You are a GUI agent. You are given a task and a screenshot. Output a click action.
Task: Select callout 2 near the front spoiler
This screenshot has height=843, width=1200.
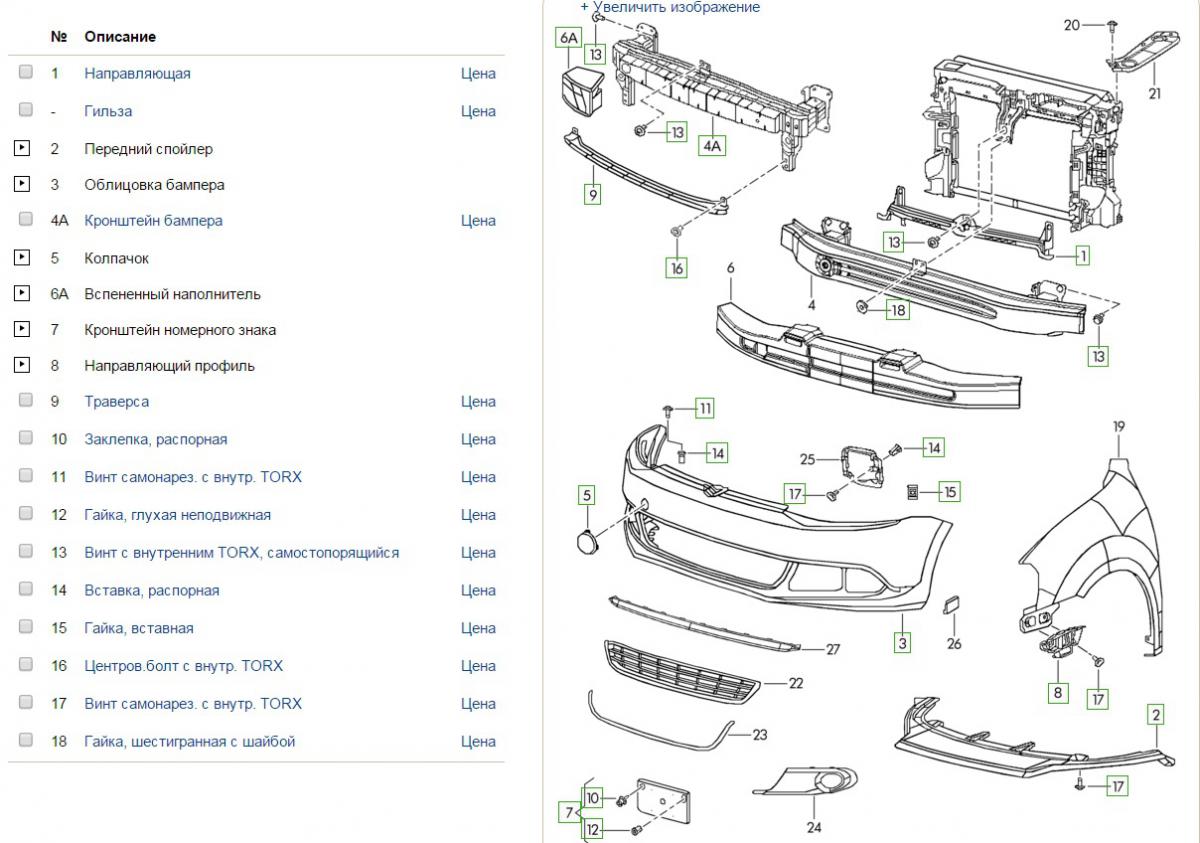[x=1156, y=714]
